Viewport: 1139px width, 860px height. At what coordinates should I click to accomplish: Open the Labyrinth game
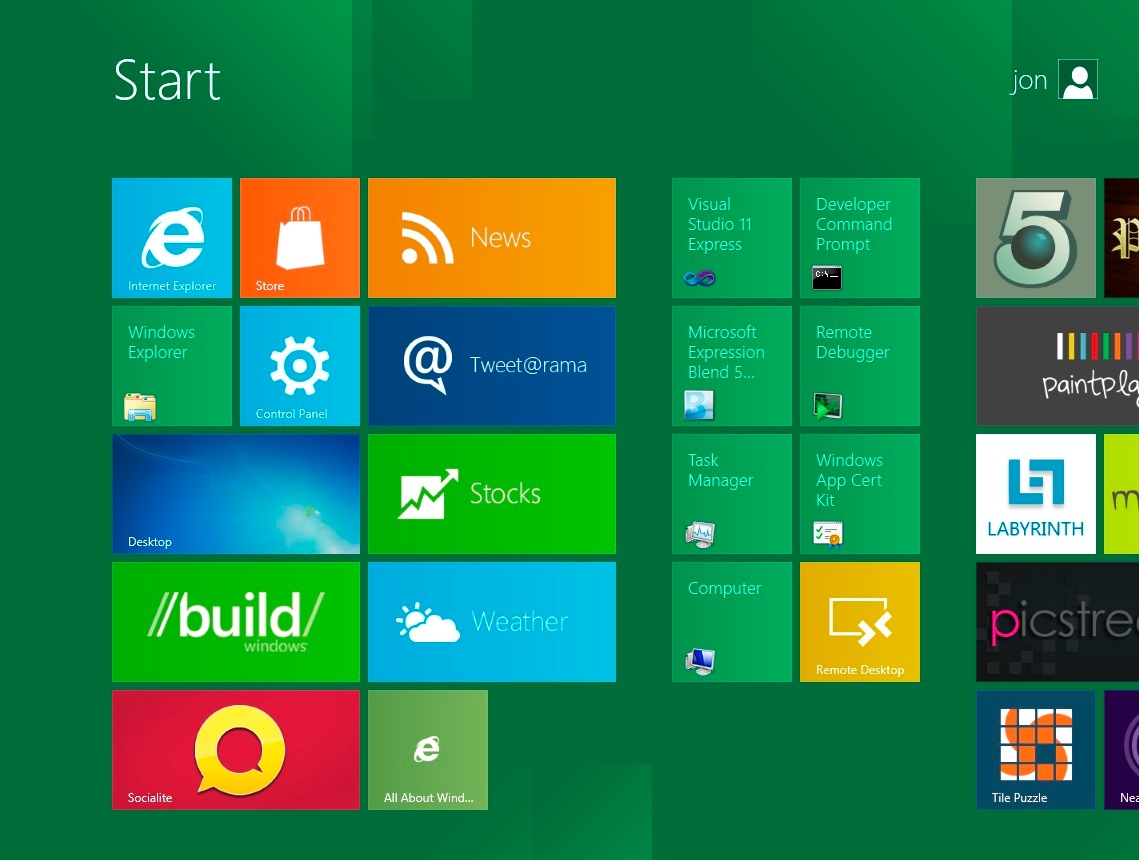point(1035,493)
